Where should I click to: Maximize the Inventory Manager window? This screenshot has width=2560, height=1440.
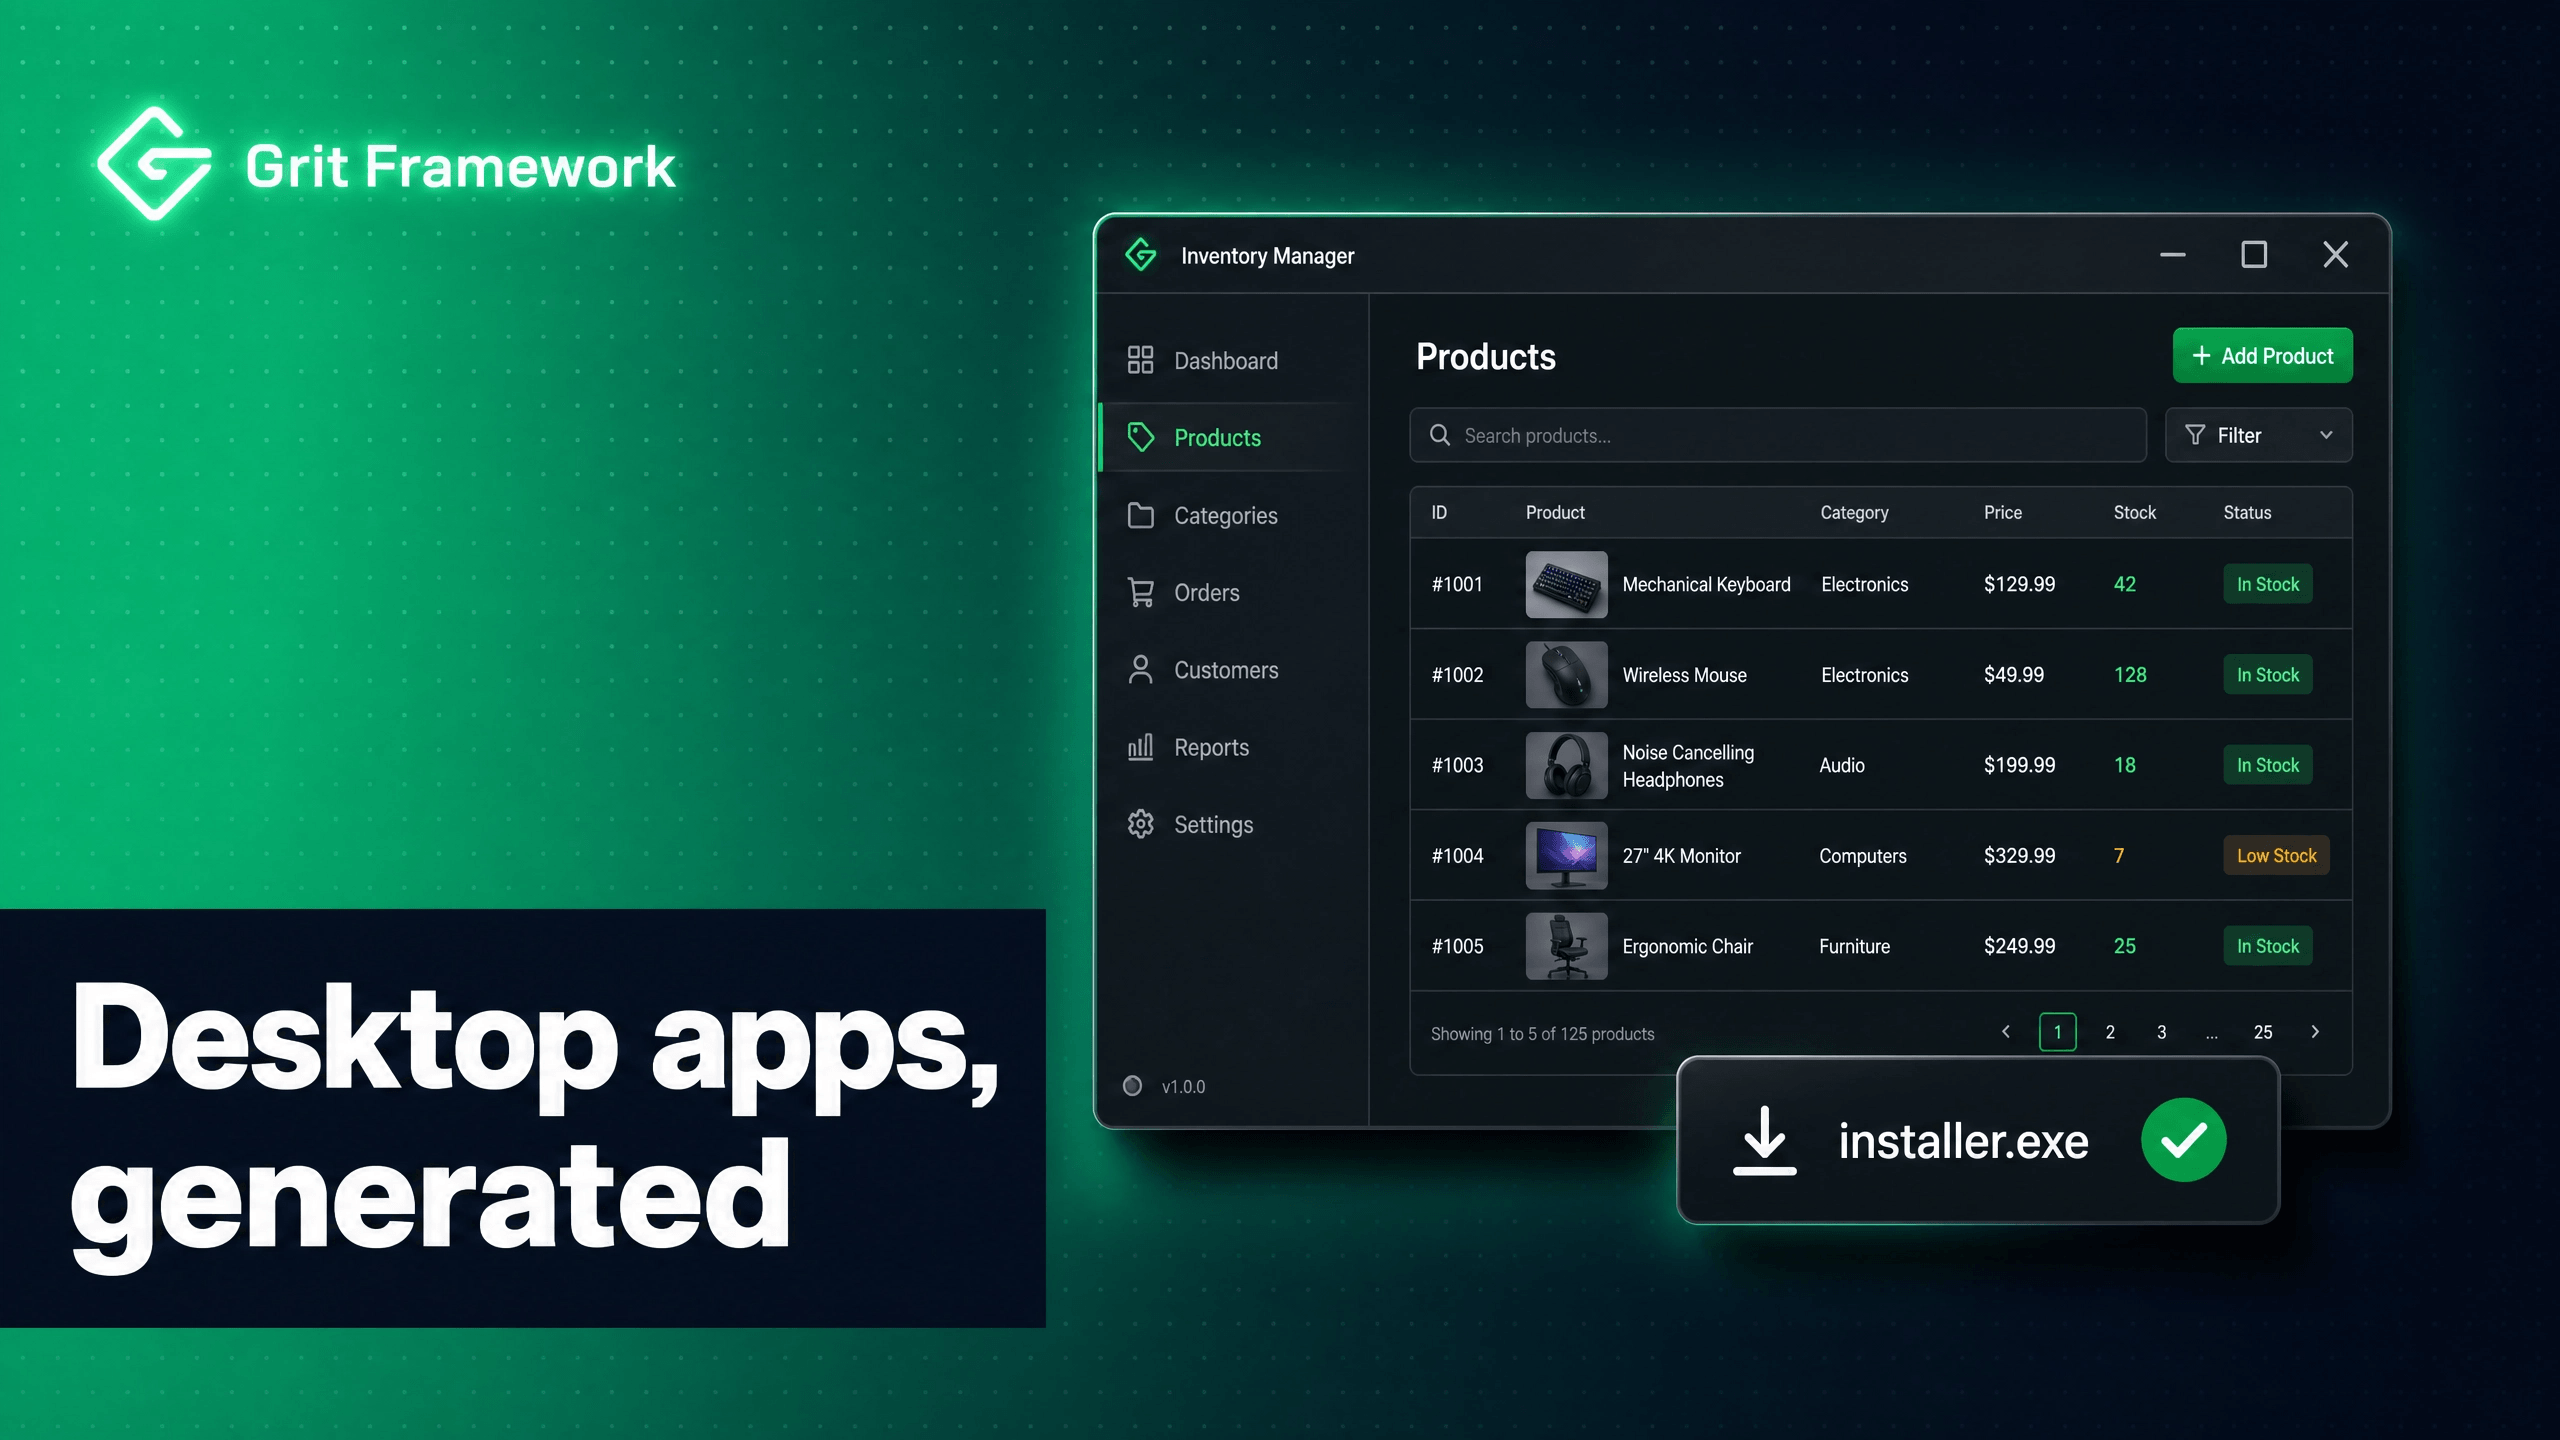2254,255
